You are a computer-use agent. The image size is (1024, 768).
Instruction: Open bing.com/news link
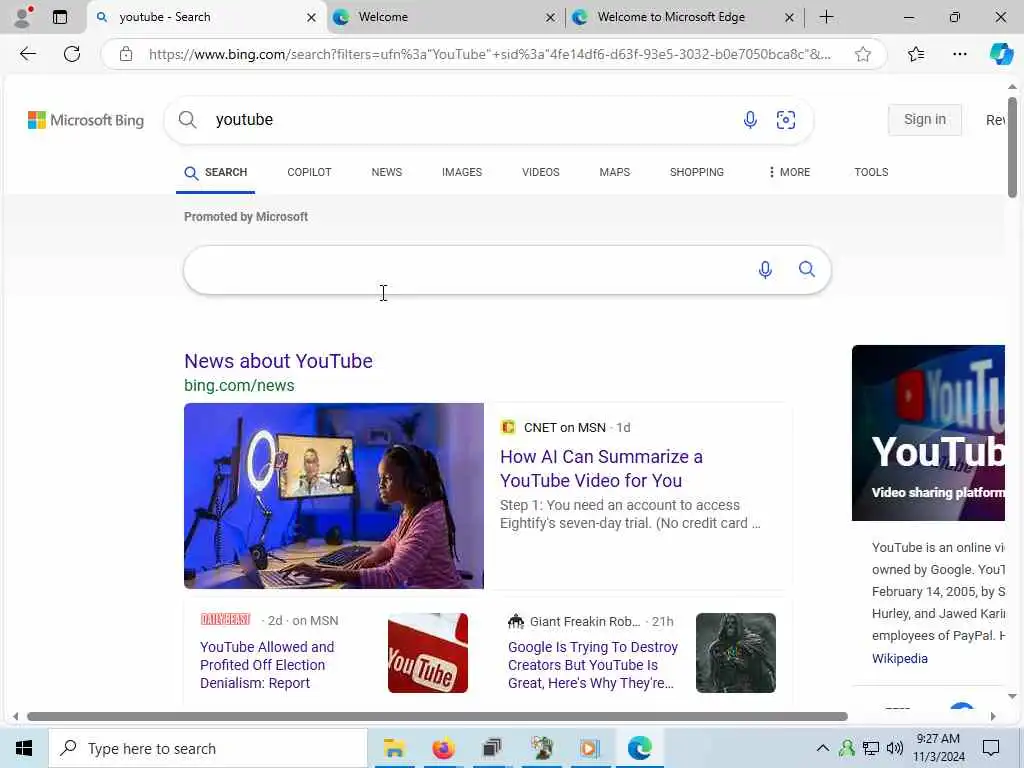(x=239, y=385)
